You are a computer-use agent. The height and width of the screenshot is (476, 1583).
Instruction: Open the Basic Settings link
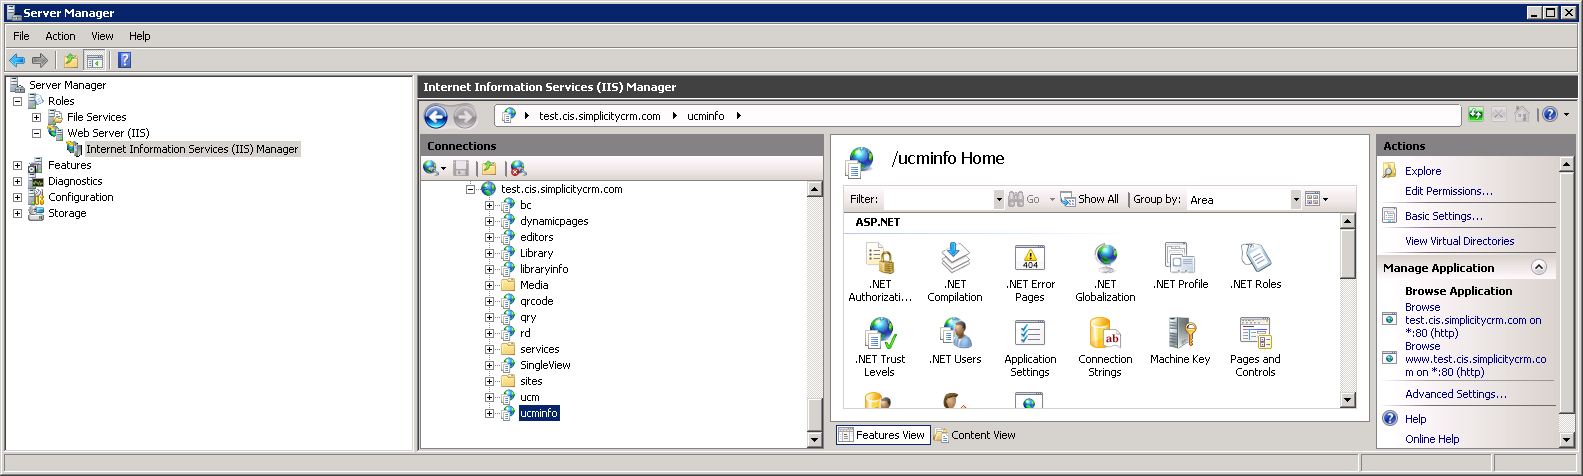point(1443,216)
